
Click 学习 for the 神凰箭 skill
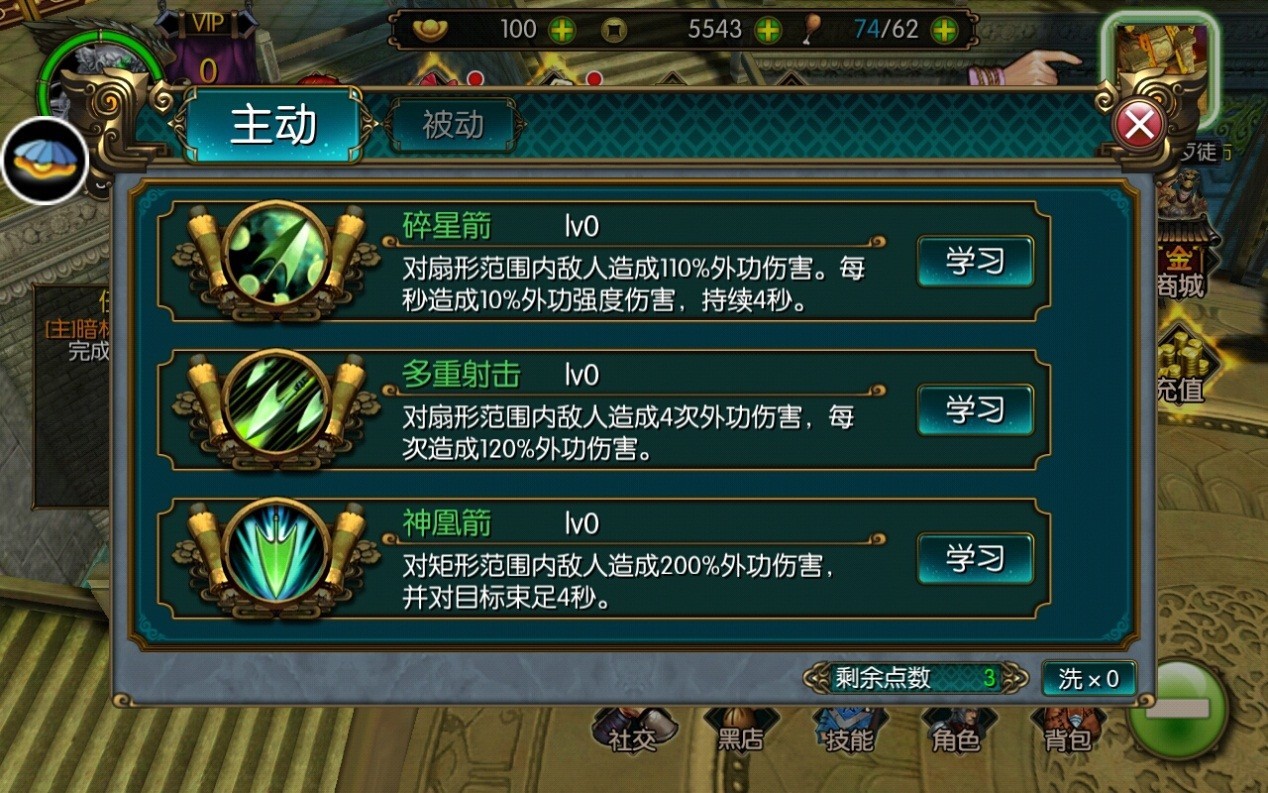(975, 557)
